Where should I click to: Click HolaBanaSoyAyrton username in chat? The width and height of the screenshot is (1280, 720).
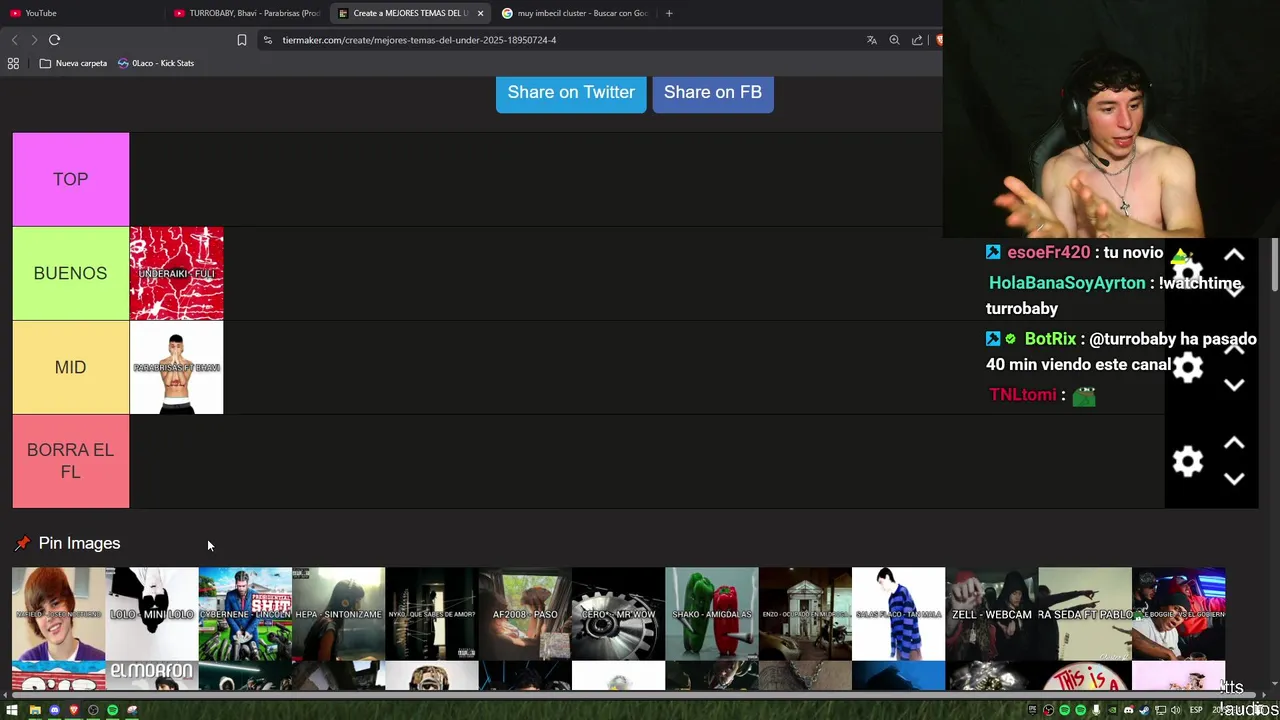tap(1067, 283)
